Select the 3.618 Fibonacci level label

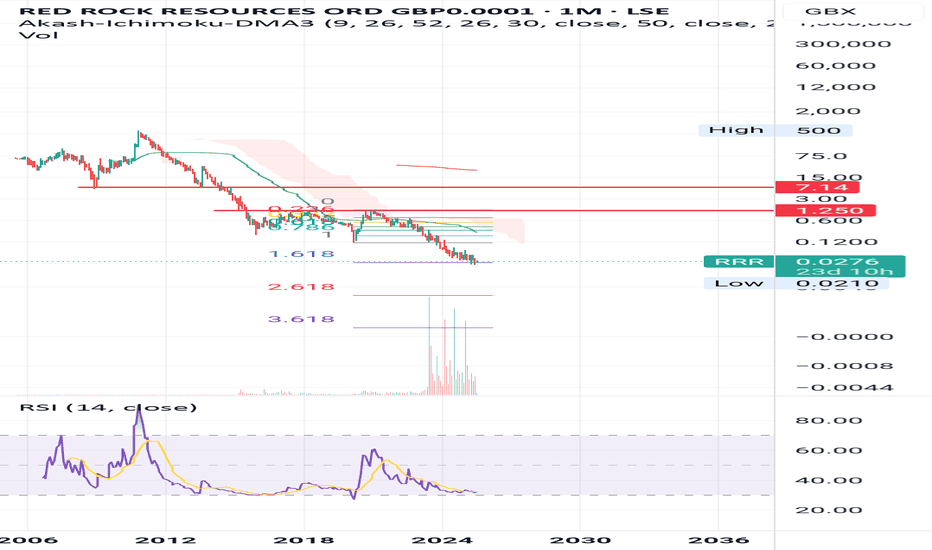(301, 319)
